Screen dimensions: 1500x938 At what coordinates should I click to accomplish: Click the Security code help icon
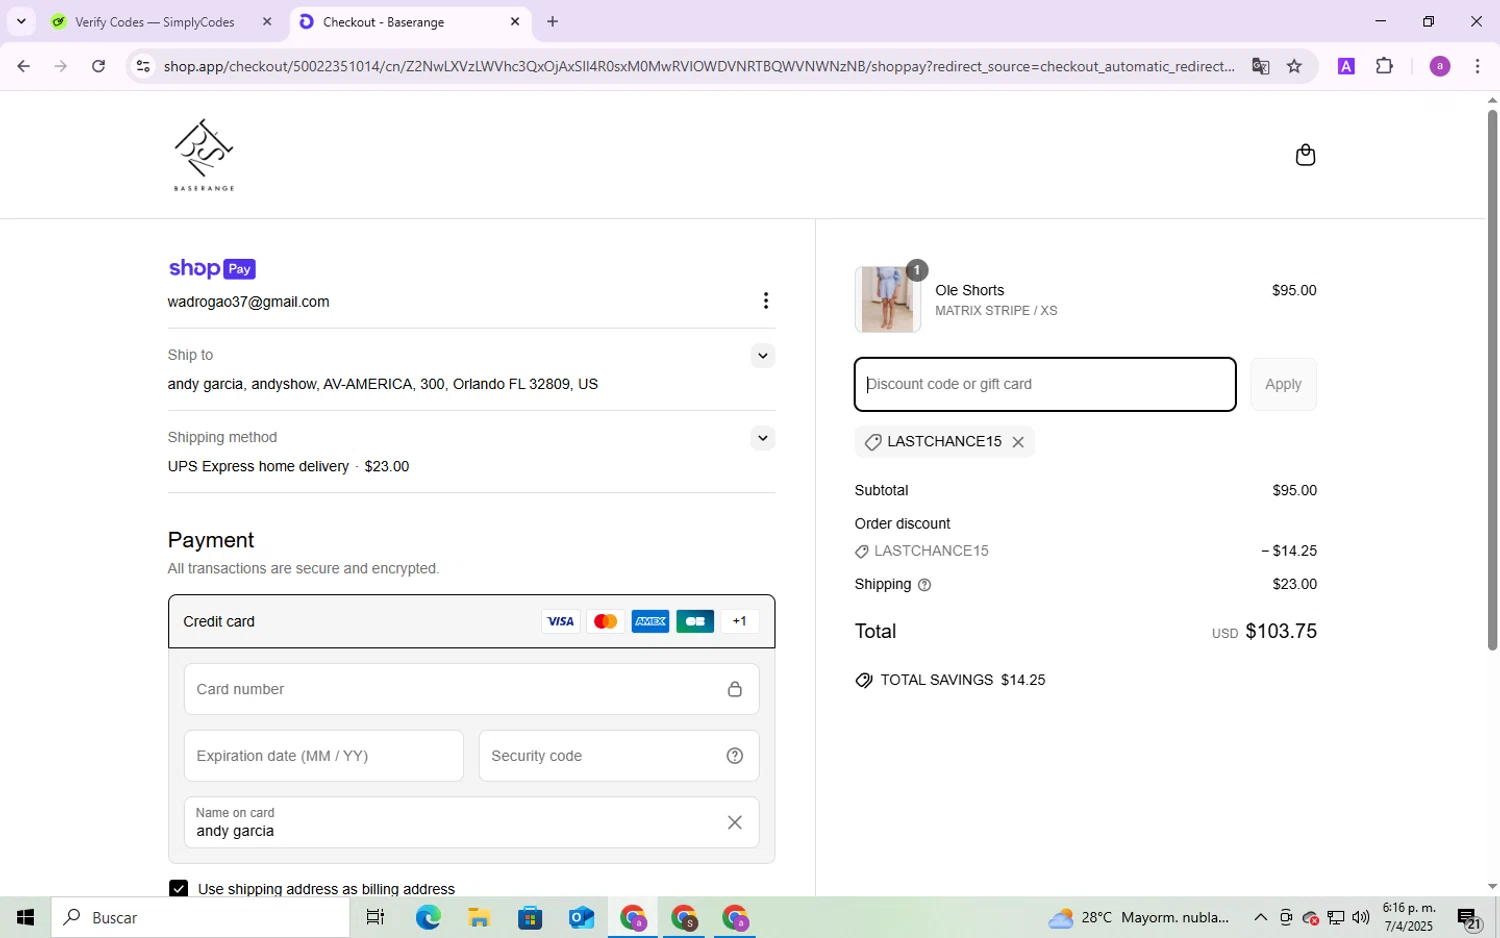735,756
